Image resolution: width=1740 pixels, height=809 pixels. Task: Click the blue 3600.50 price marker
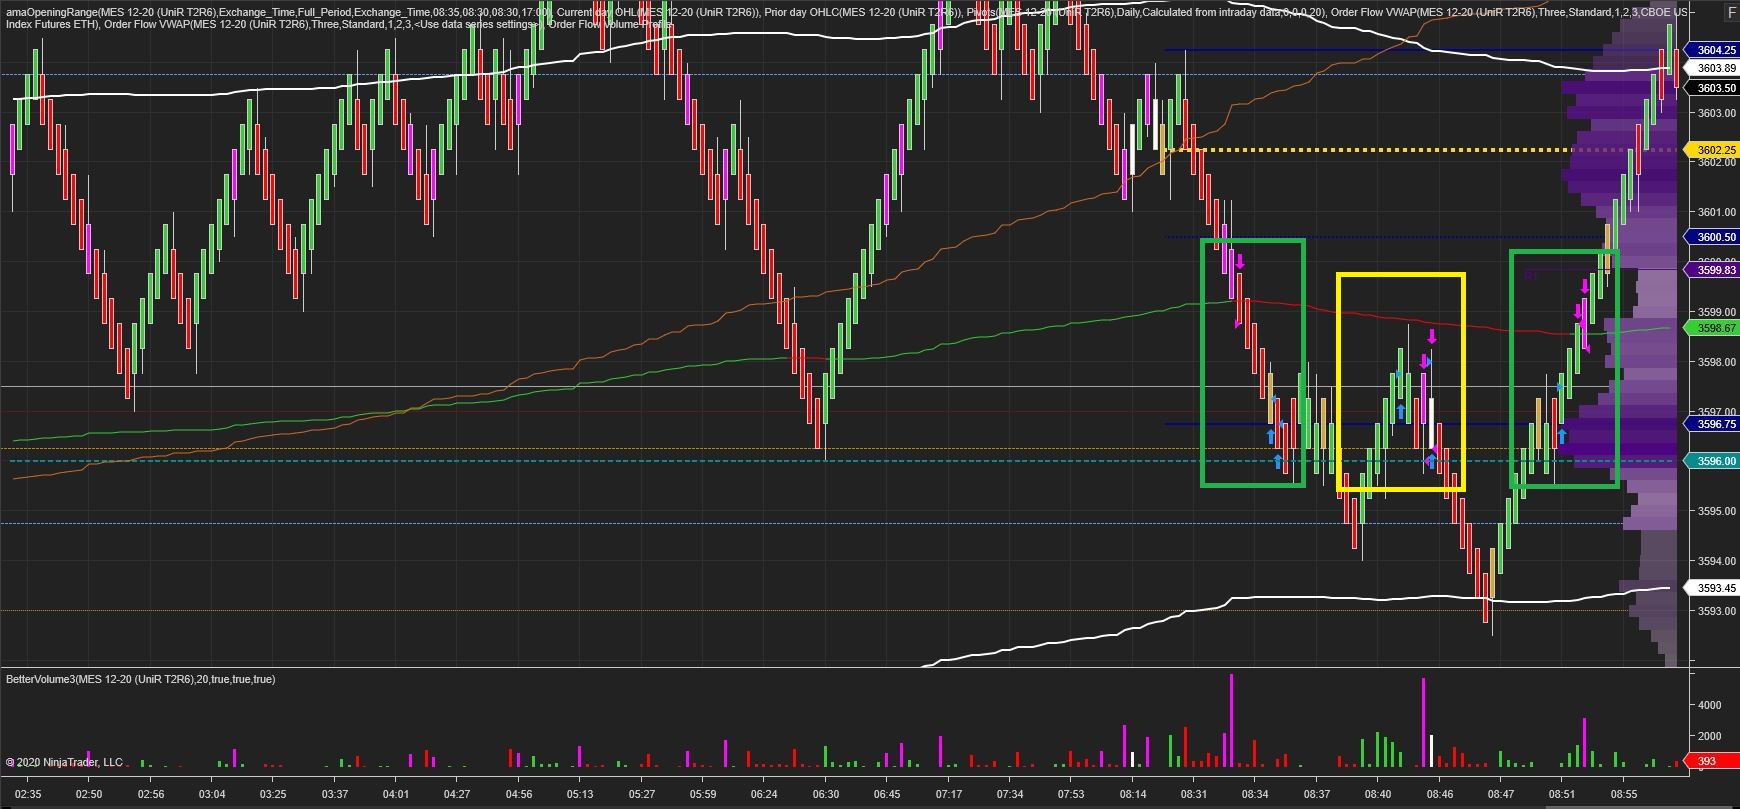[1713, 237]
